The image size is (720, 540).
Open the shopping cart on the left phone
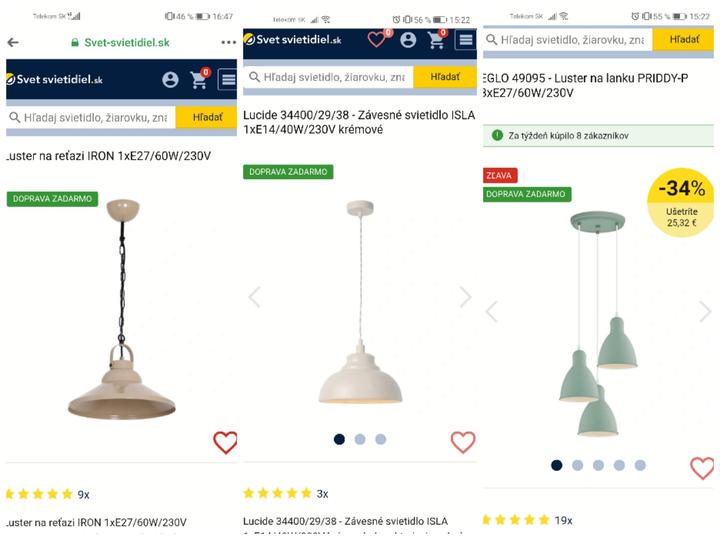click(x=200, y=79)
